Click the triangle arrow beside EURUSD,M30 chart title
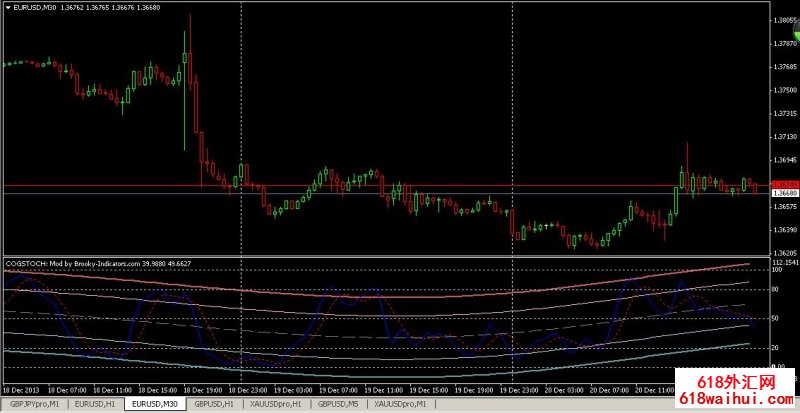The width and height of the screenshot is (800, 413). 8,8
